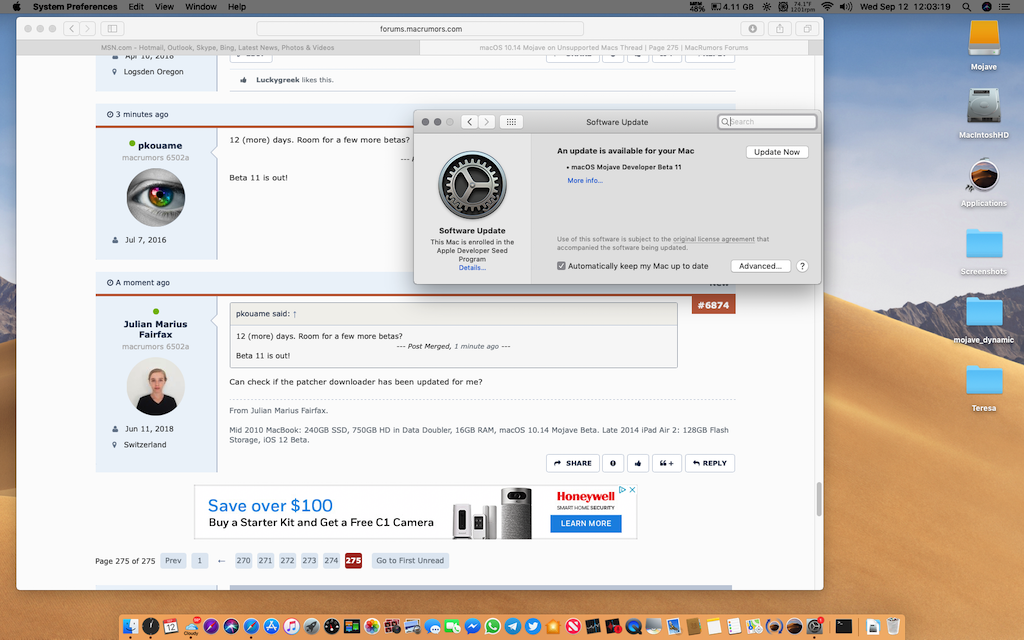Show Safari tab overview button
The height and width of the screenshot is (640, 1024).
807,29
